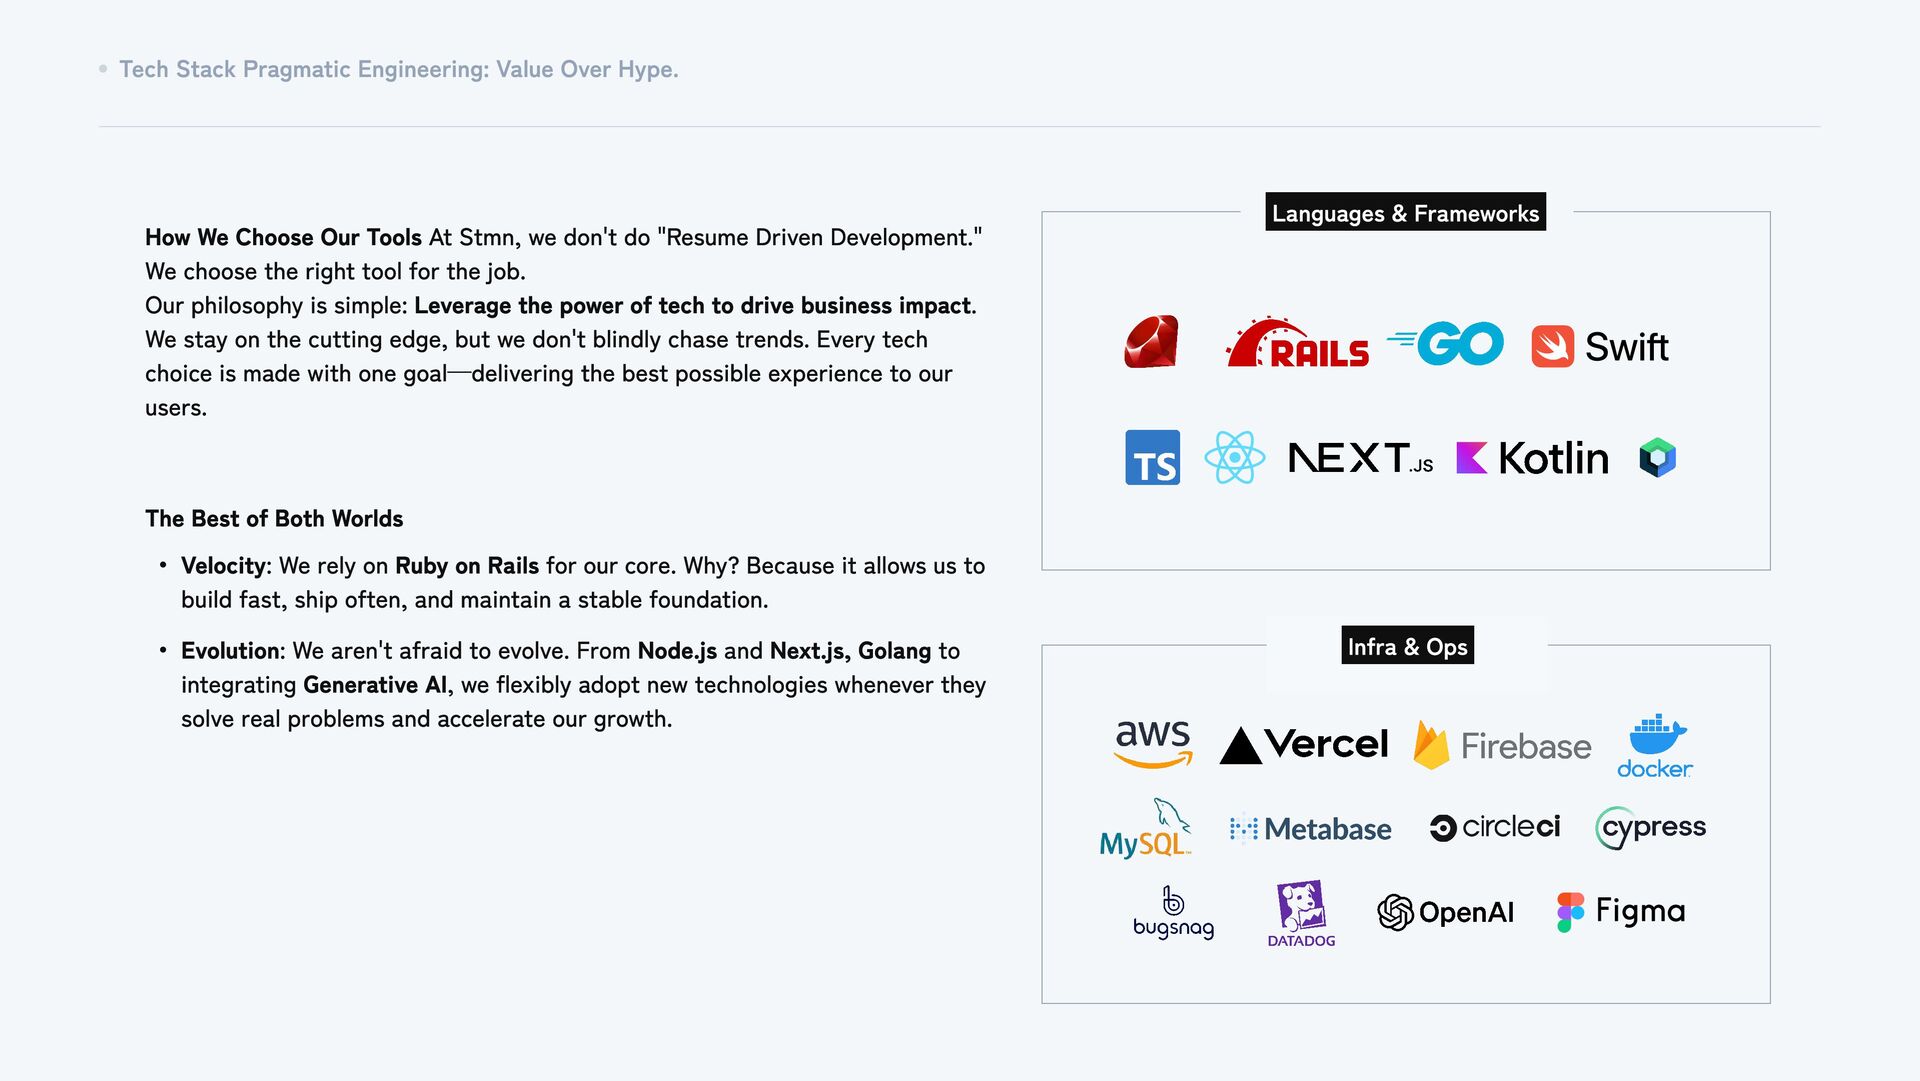Click the Languages & Frameworks heading label
The height and width of the screenshot is (1081, 1920).
point(1405,213)
